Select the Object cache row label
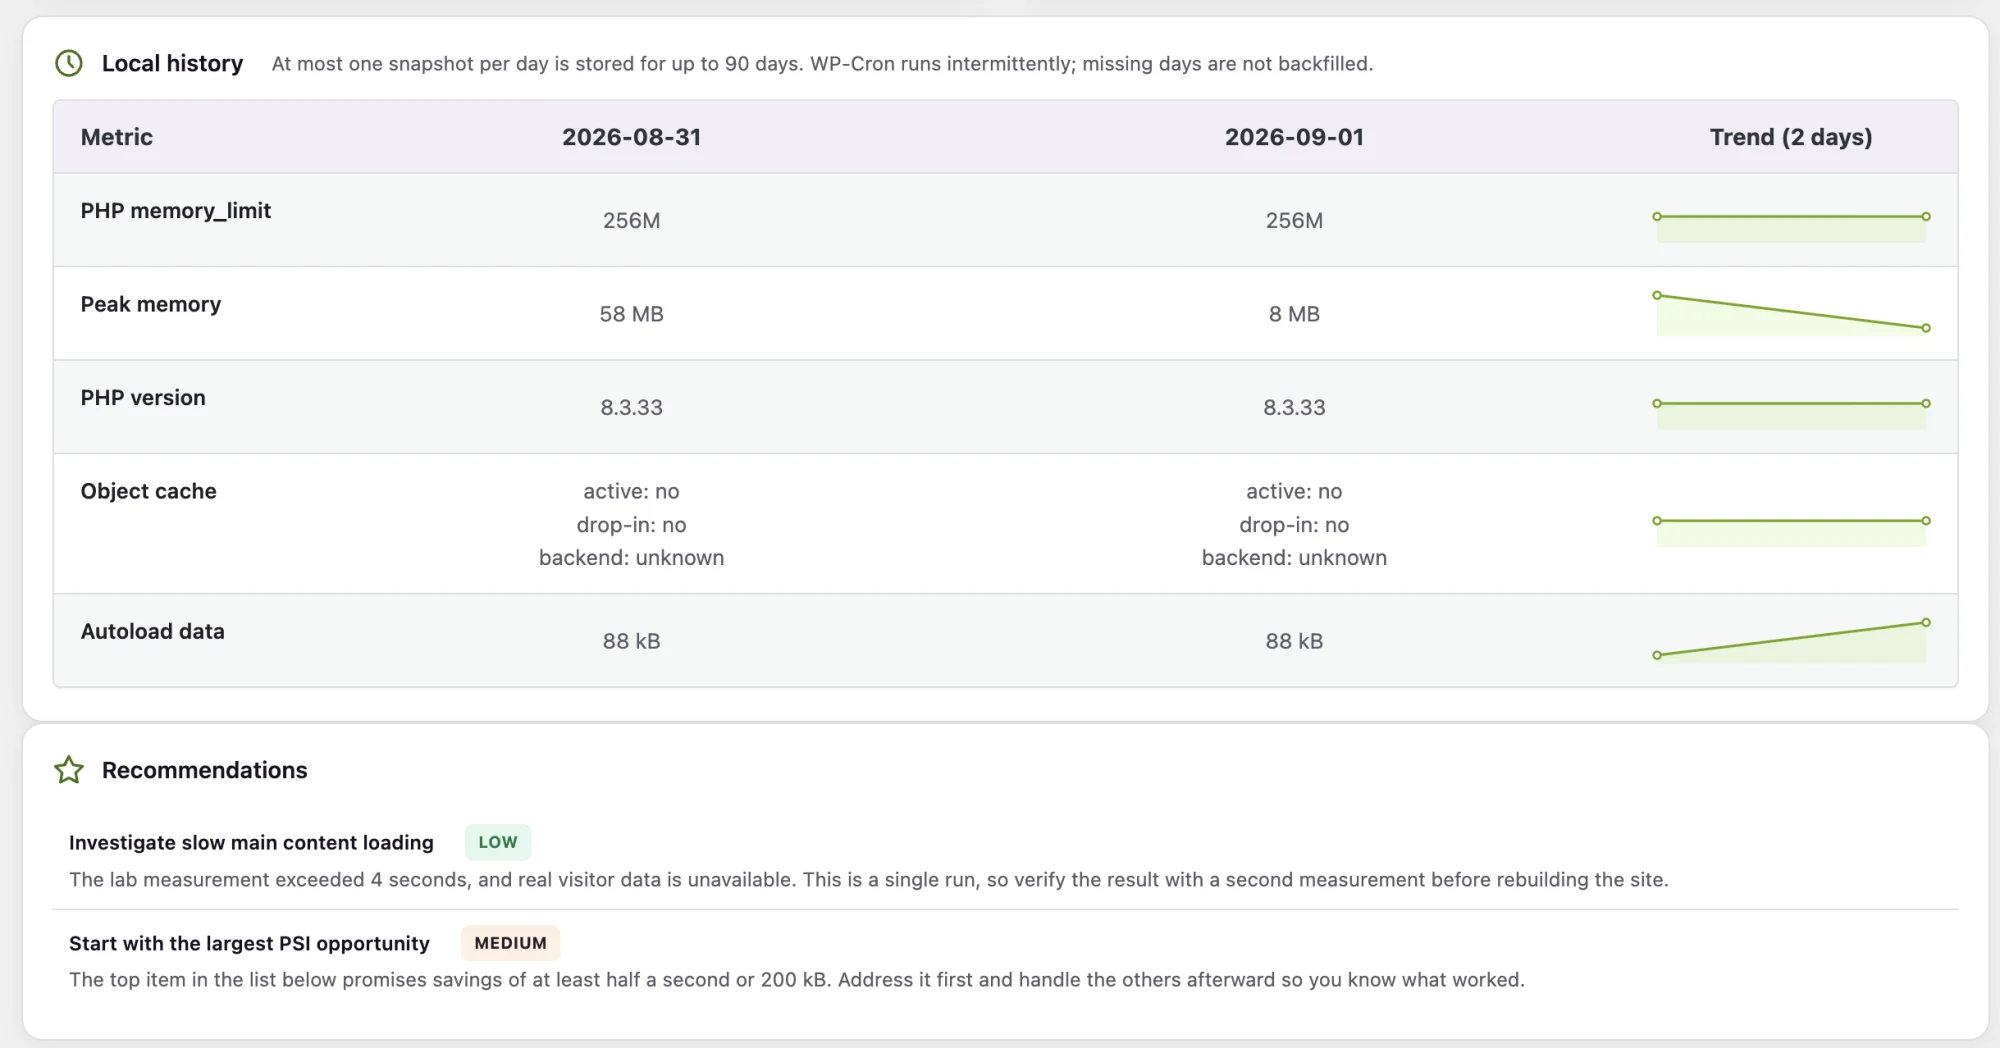2000x1048 pixels. point(149,491)
